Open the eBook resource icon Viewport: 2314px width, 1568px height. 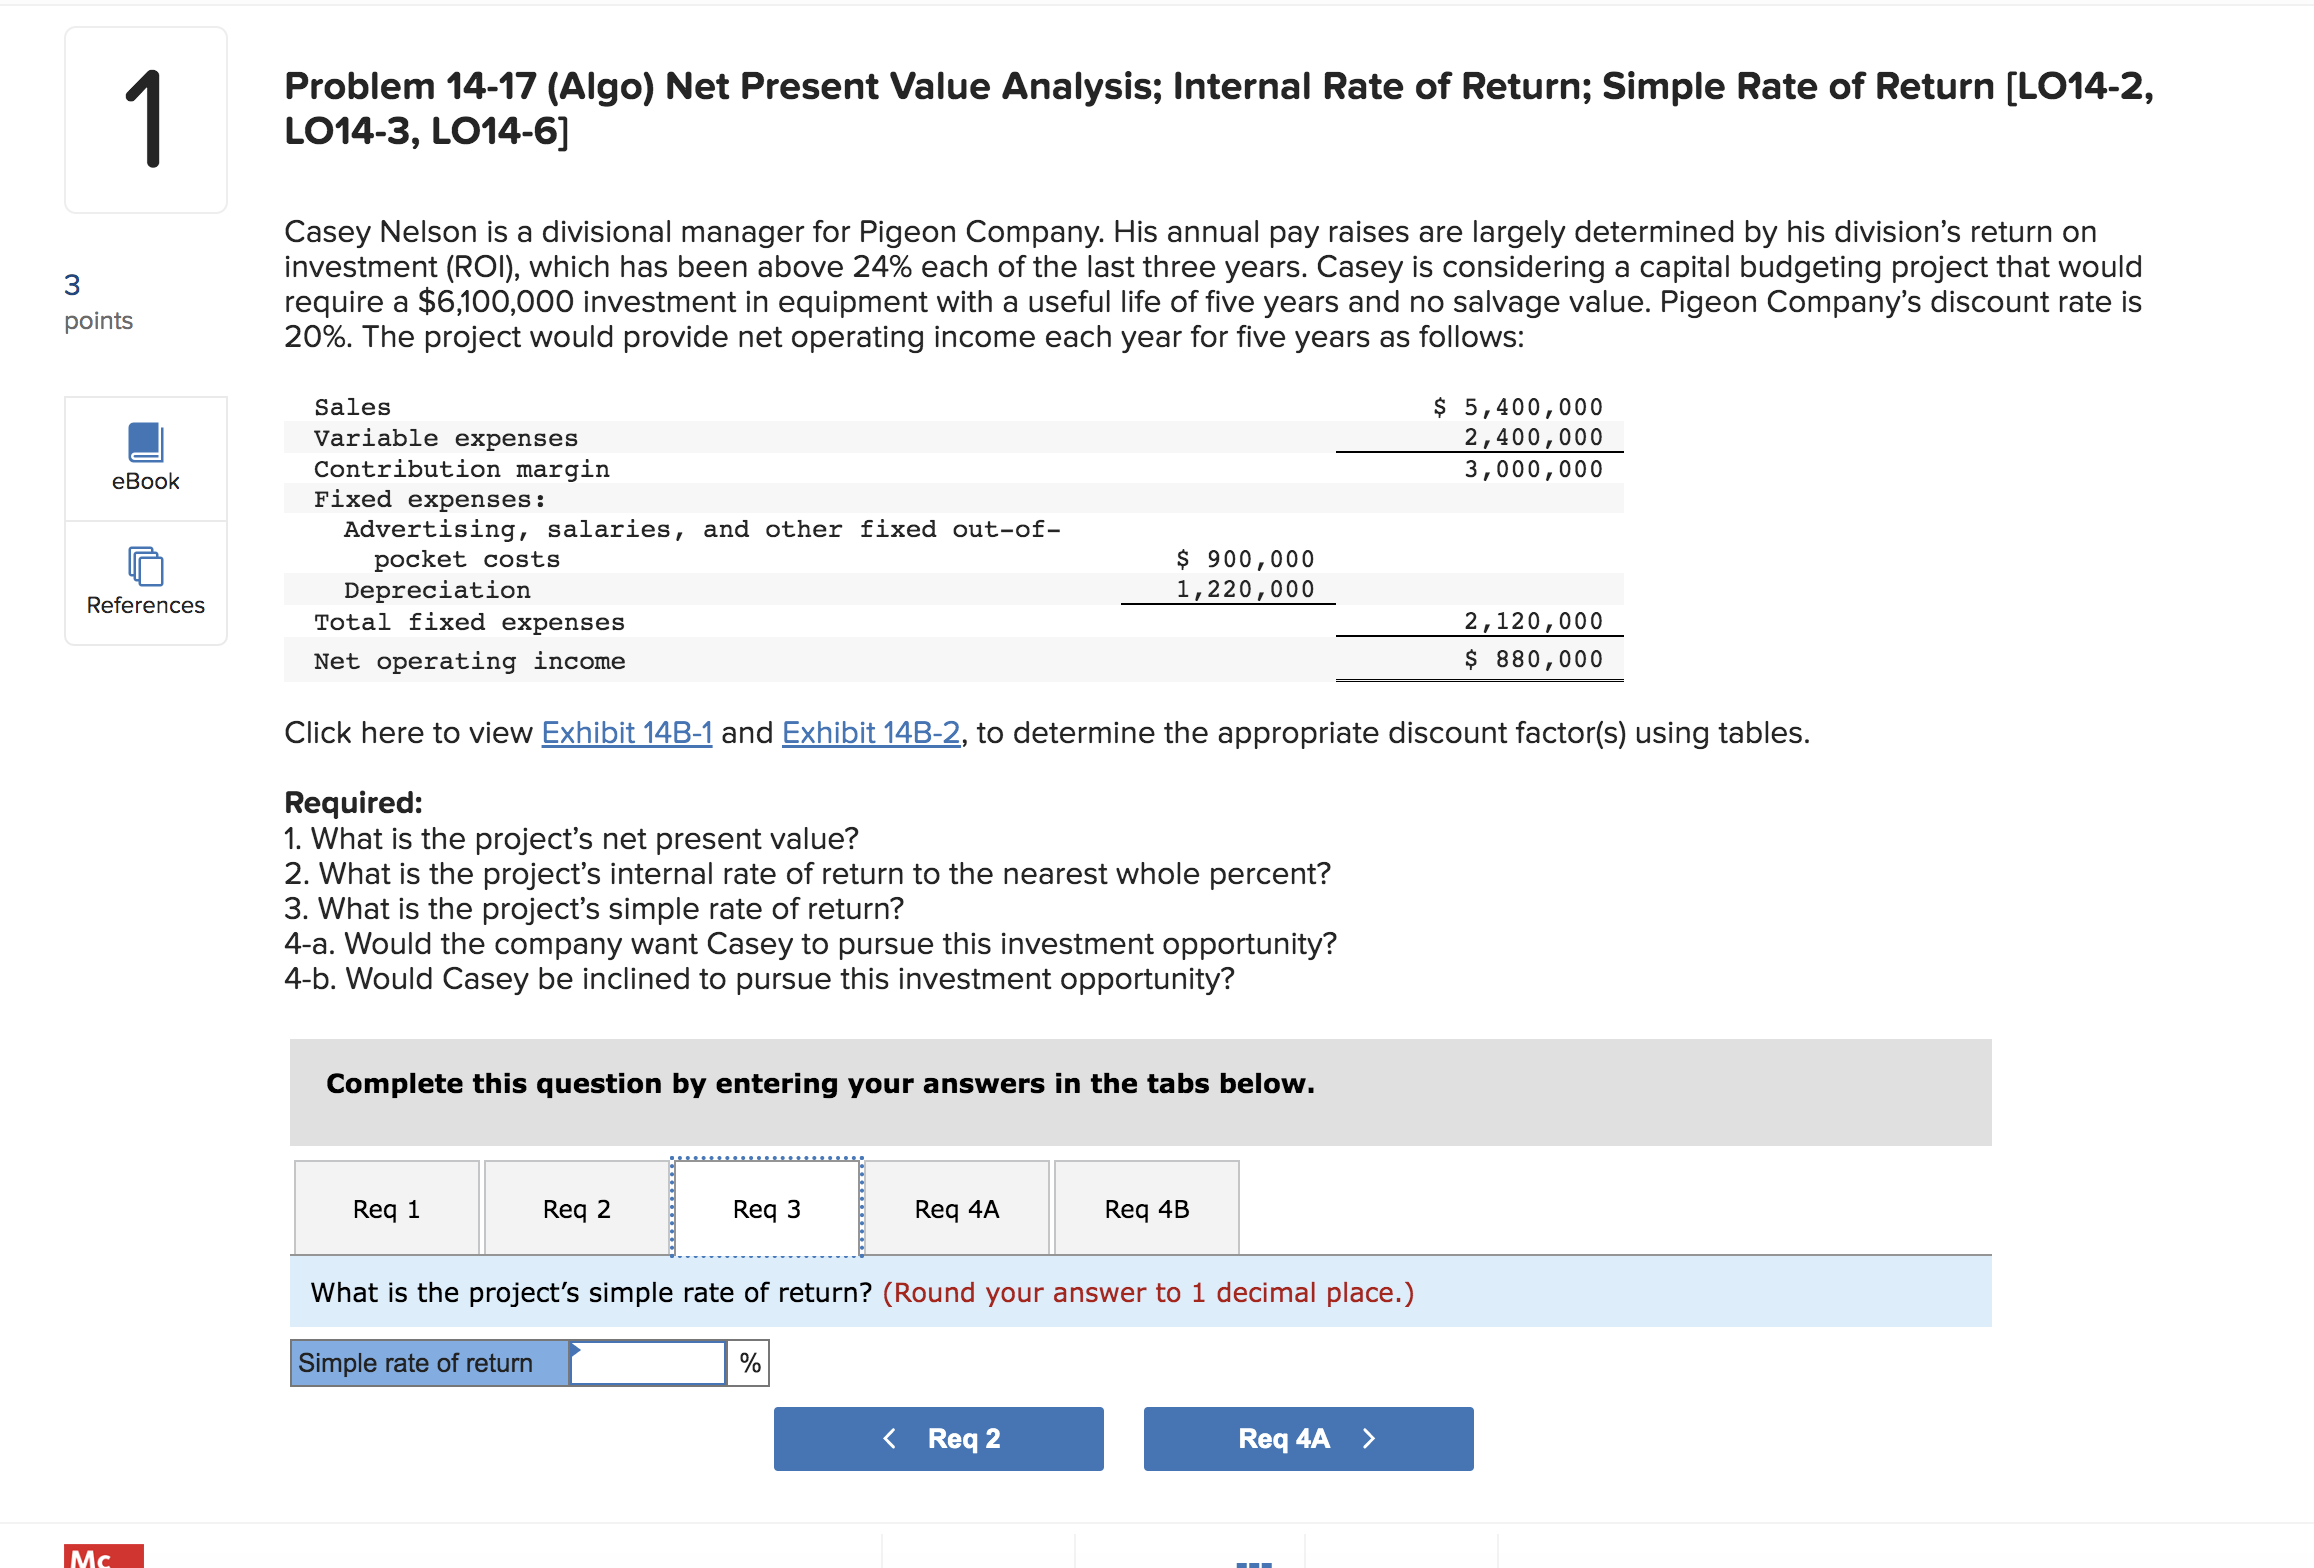pos(146,458)
